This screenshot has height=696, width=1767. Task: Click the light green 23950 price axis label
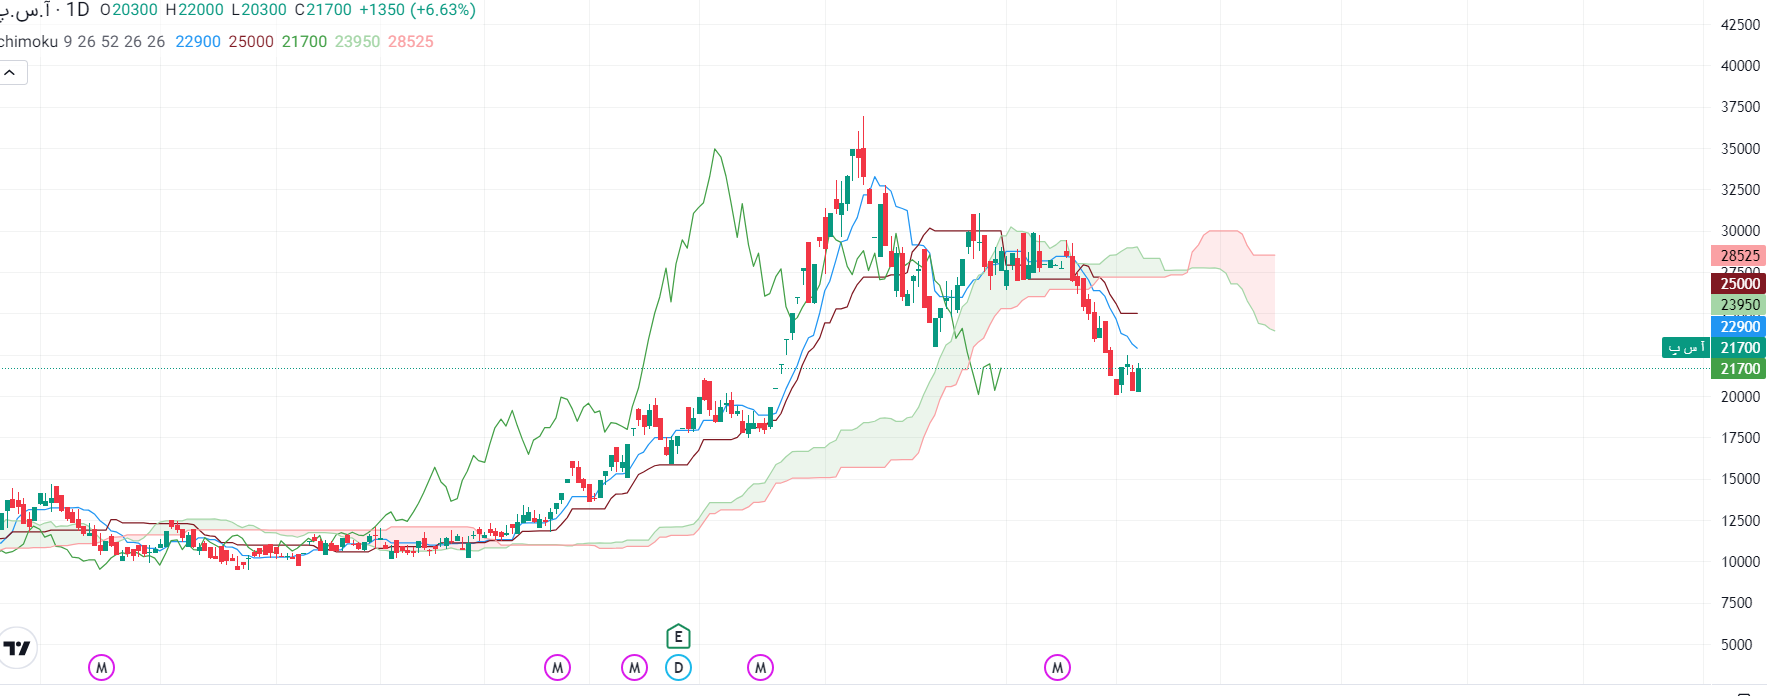tap(1739, 305)
